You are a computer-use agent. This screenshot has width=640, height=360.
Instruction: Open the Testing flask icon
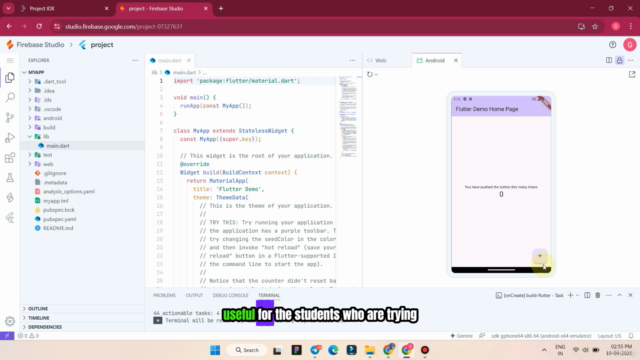click(10, 178)
